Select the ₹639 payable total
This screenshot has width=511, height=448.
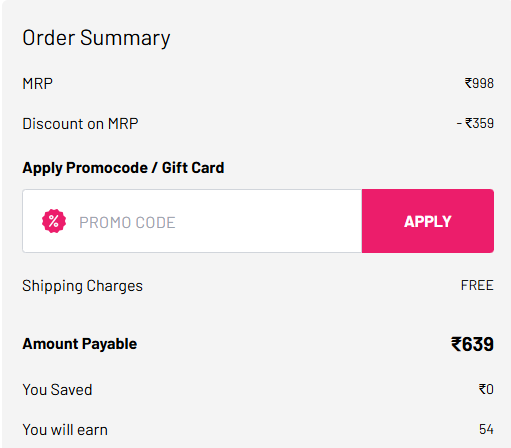click(472, 344)
